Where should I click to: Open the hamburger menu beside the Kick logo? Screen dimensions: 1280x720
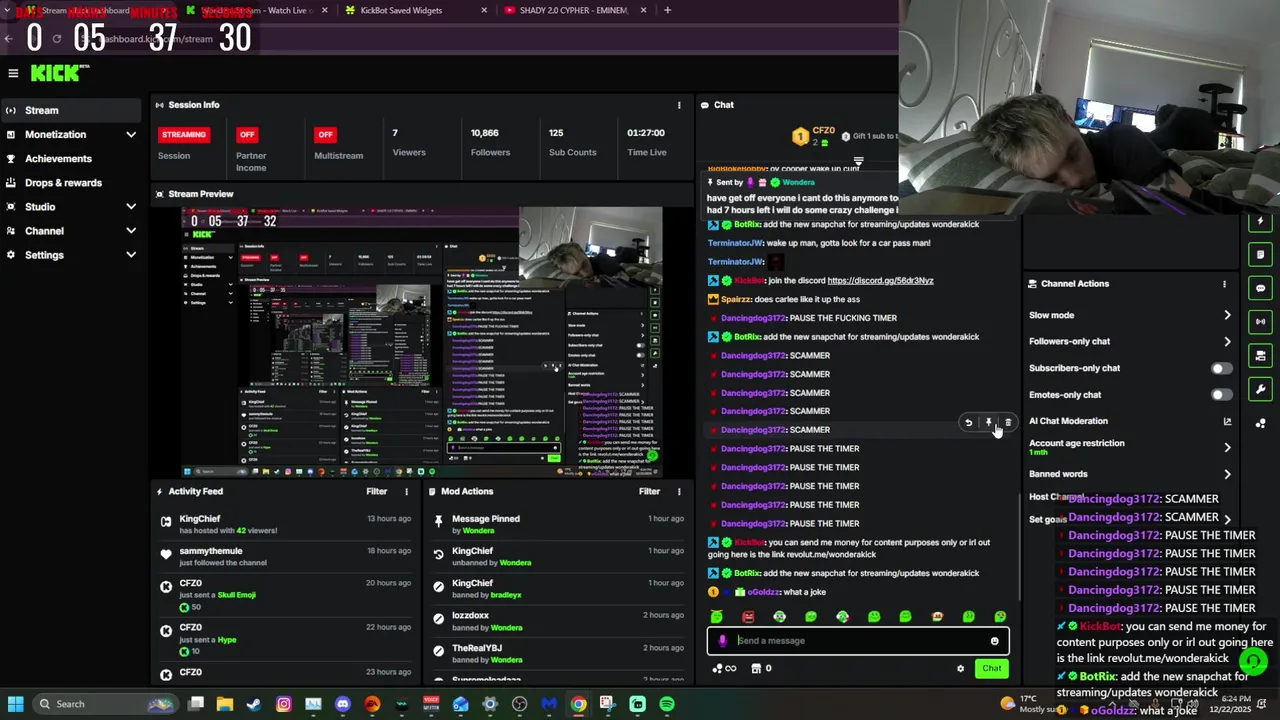coord(13,73)
